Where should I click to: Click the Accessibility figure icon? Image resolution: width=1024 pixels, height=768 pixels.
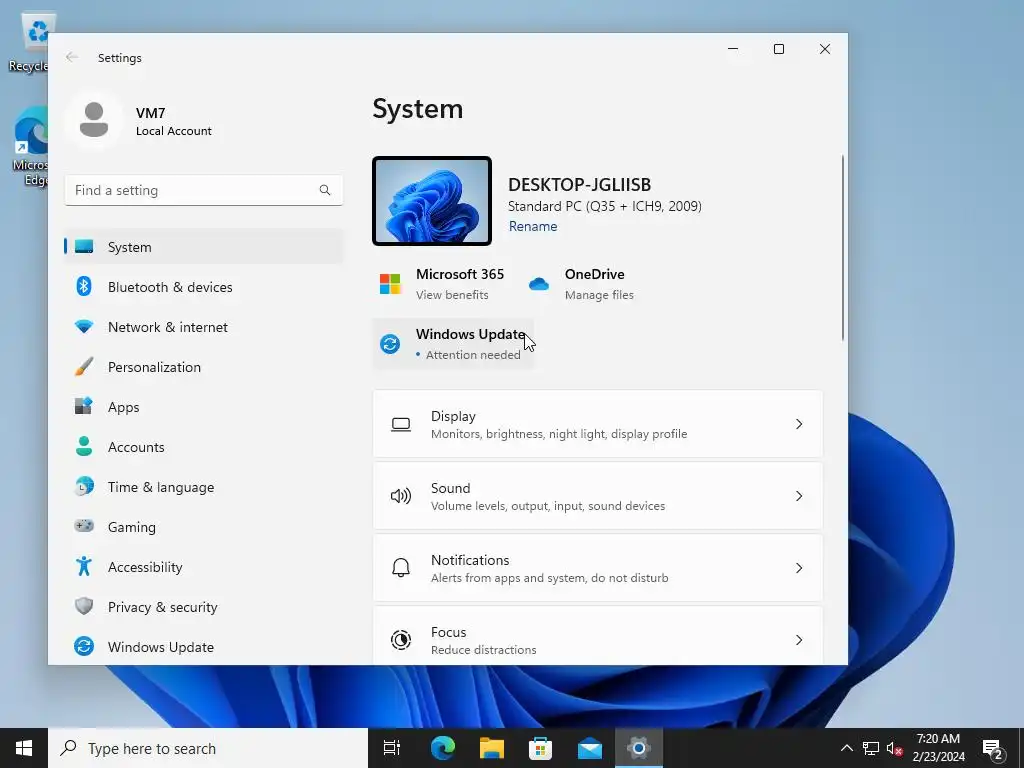[x=84, y=566]
